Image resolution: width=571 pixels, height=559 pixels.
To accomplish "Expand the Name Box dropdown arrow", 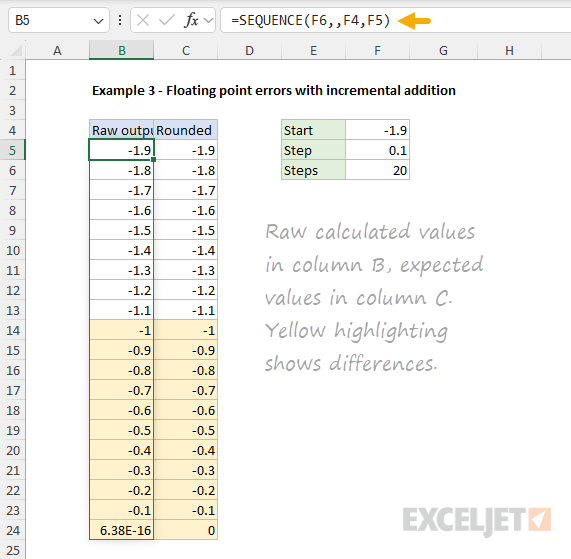I will [x=98, y=21].
